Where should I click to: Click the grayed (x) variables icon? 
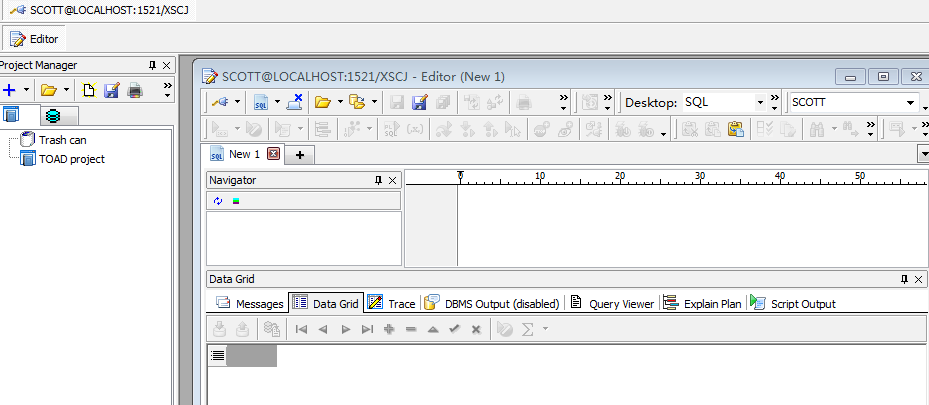[x=415, y=129]
